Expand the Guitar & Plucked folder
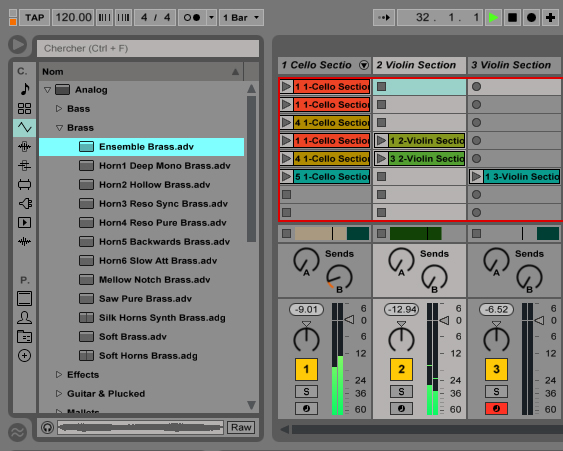563x451 pixels. (59, 394)
